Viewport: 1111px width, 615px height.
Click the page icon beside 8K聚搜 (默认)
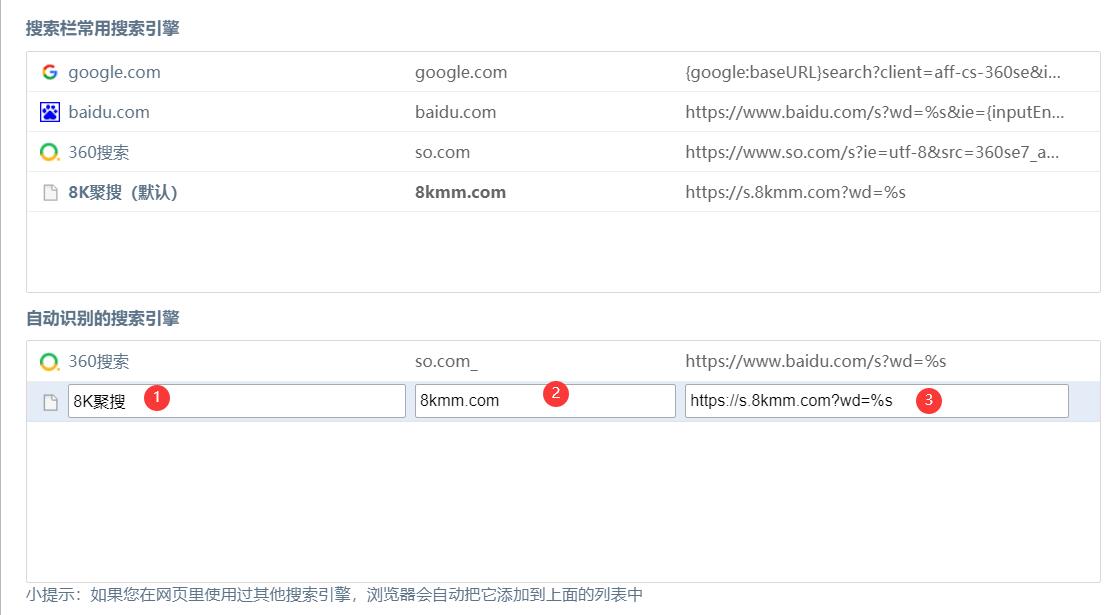coord(50,193)
